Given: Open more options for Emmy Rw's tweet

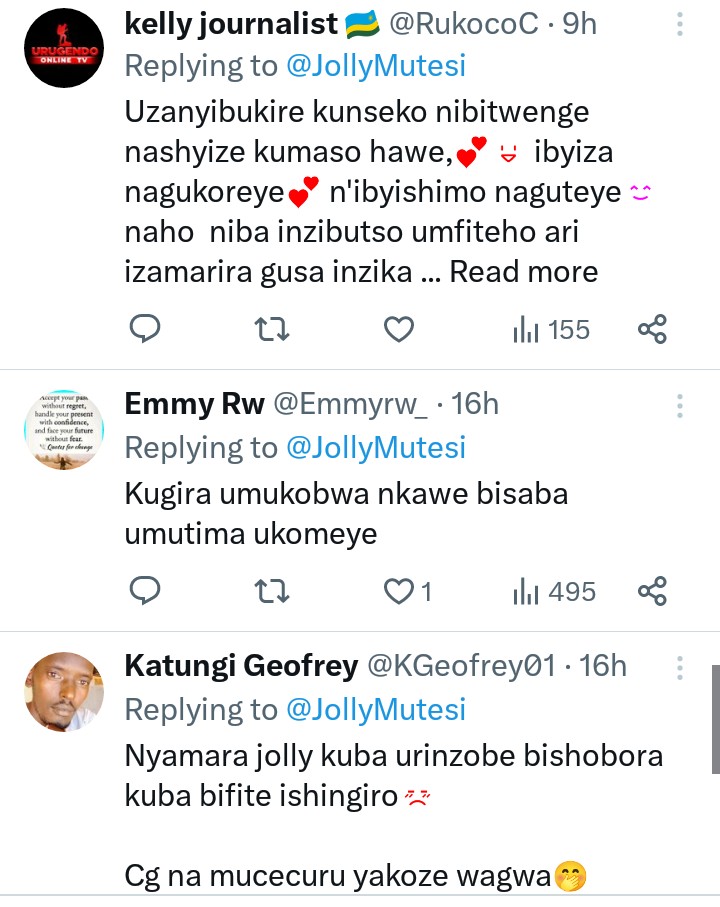Looking at the screenshot, I should click(680, 405).
